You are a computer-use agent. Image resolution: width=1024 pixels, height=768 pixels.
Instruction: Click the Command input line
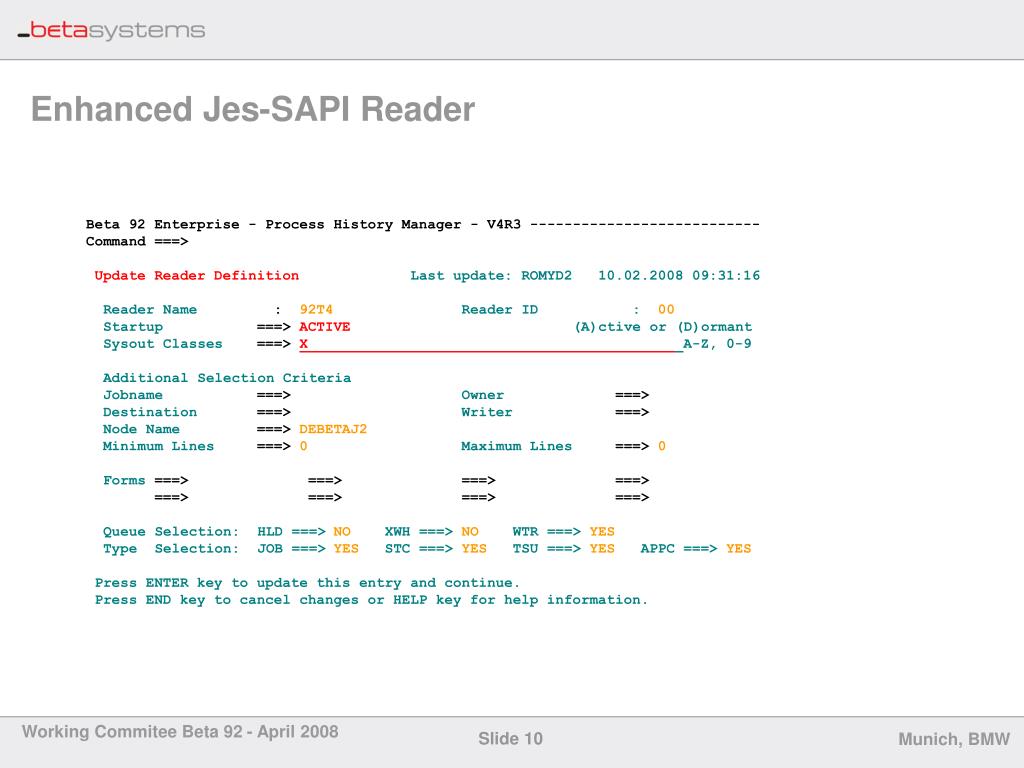[137, 242]
